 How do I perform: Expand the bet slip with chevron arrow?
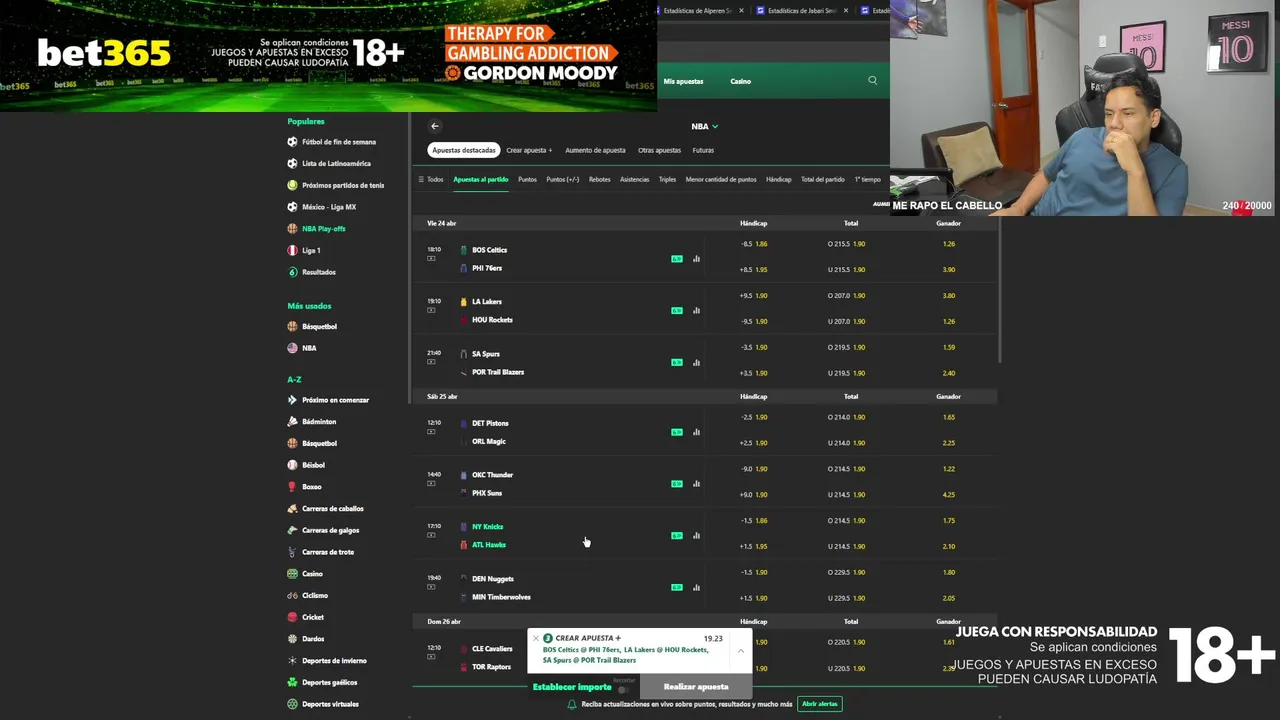click(740, 650)
